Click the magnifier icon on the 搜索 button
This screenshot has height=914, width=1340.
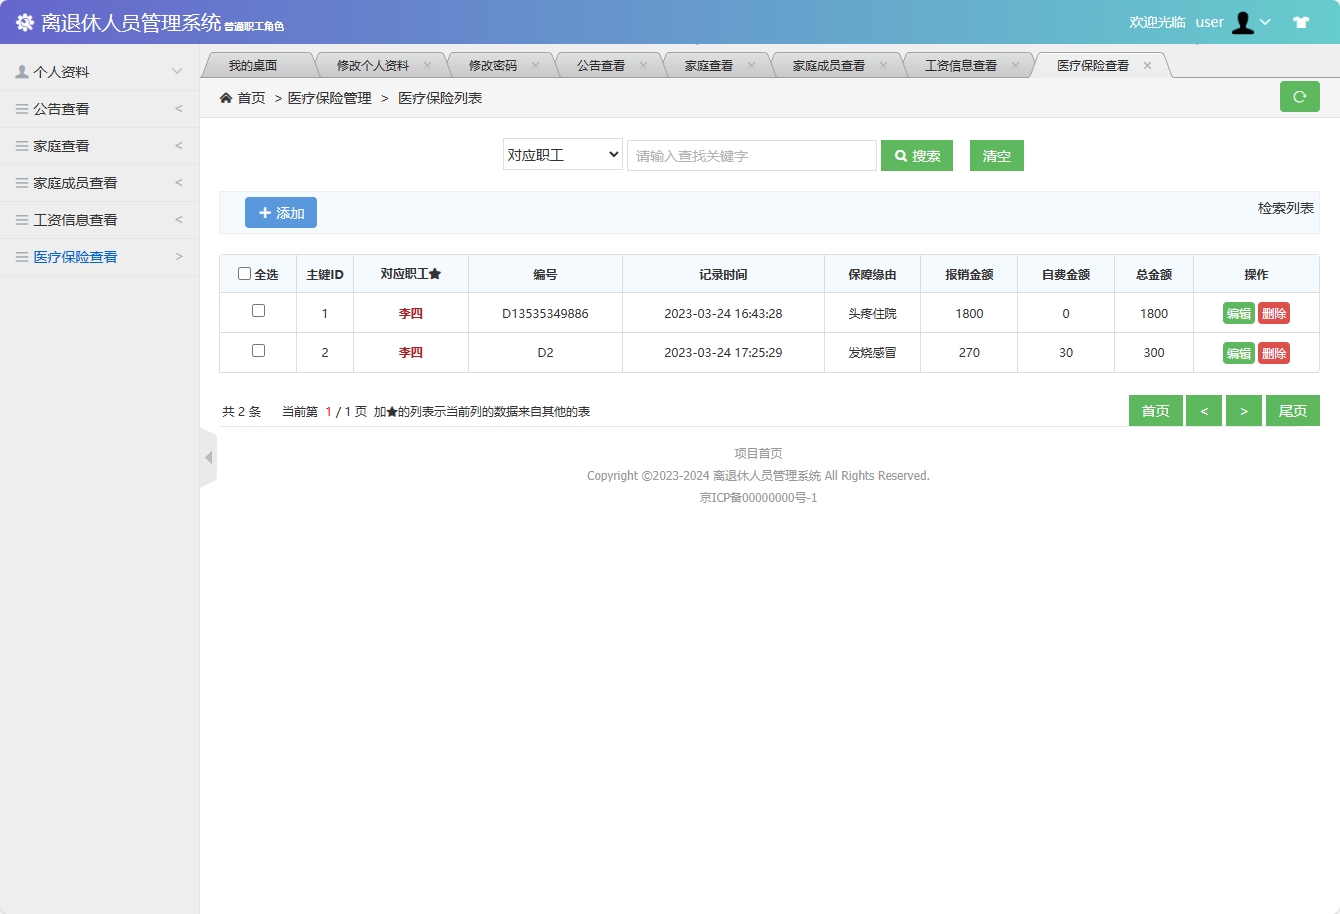(x=898, y=155)
